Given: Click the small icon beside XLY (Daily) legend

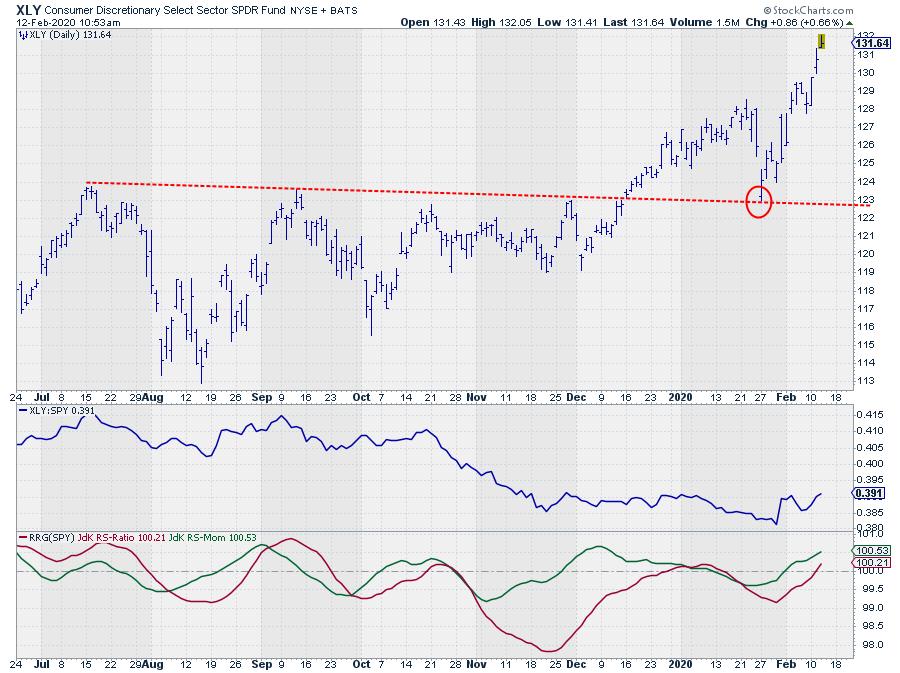Looking at the screenshot, I should point(23,35).
